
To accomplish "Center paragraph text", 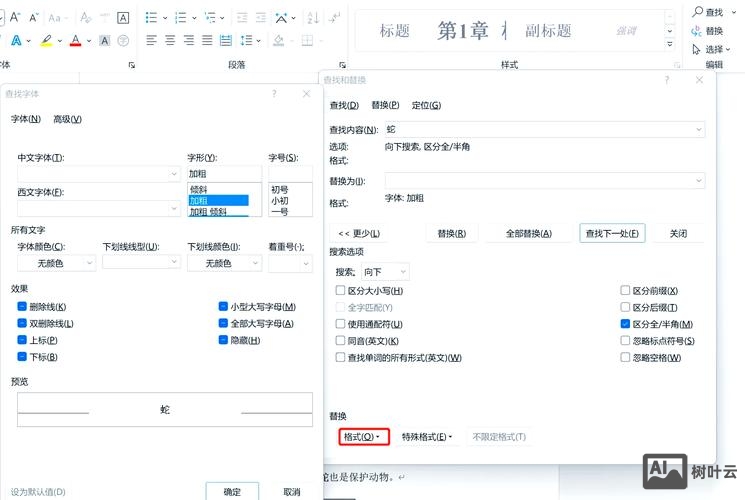I will pos(170,40).
